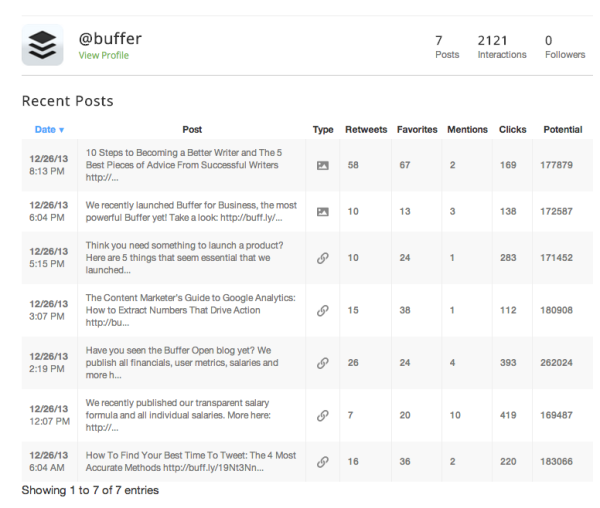
Task: Open the View Profile link
Action: 104,55
